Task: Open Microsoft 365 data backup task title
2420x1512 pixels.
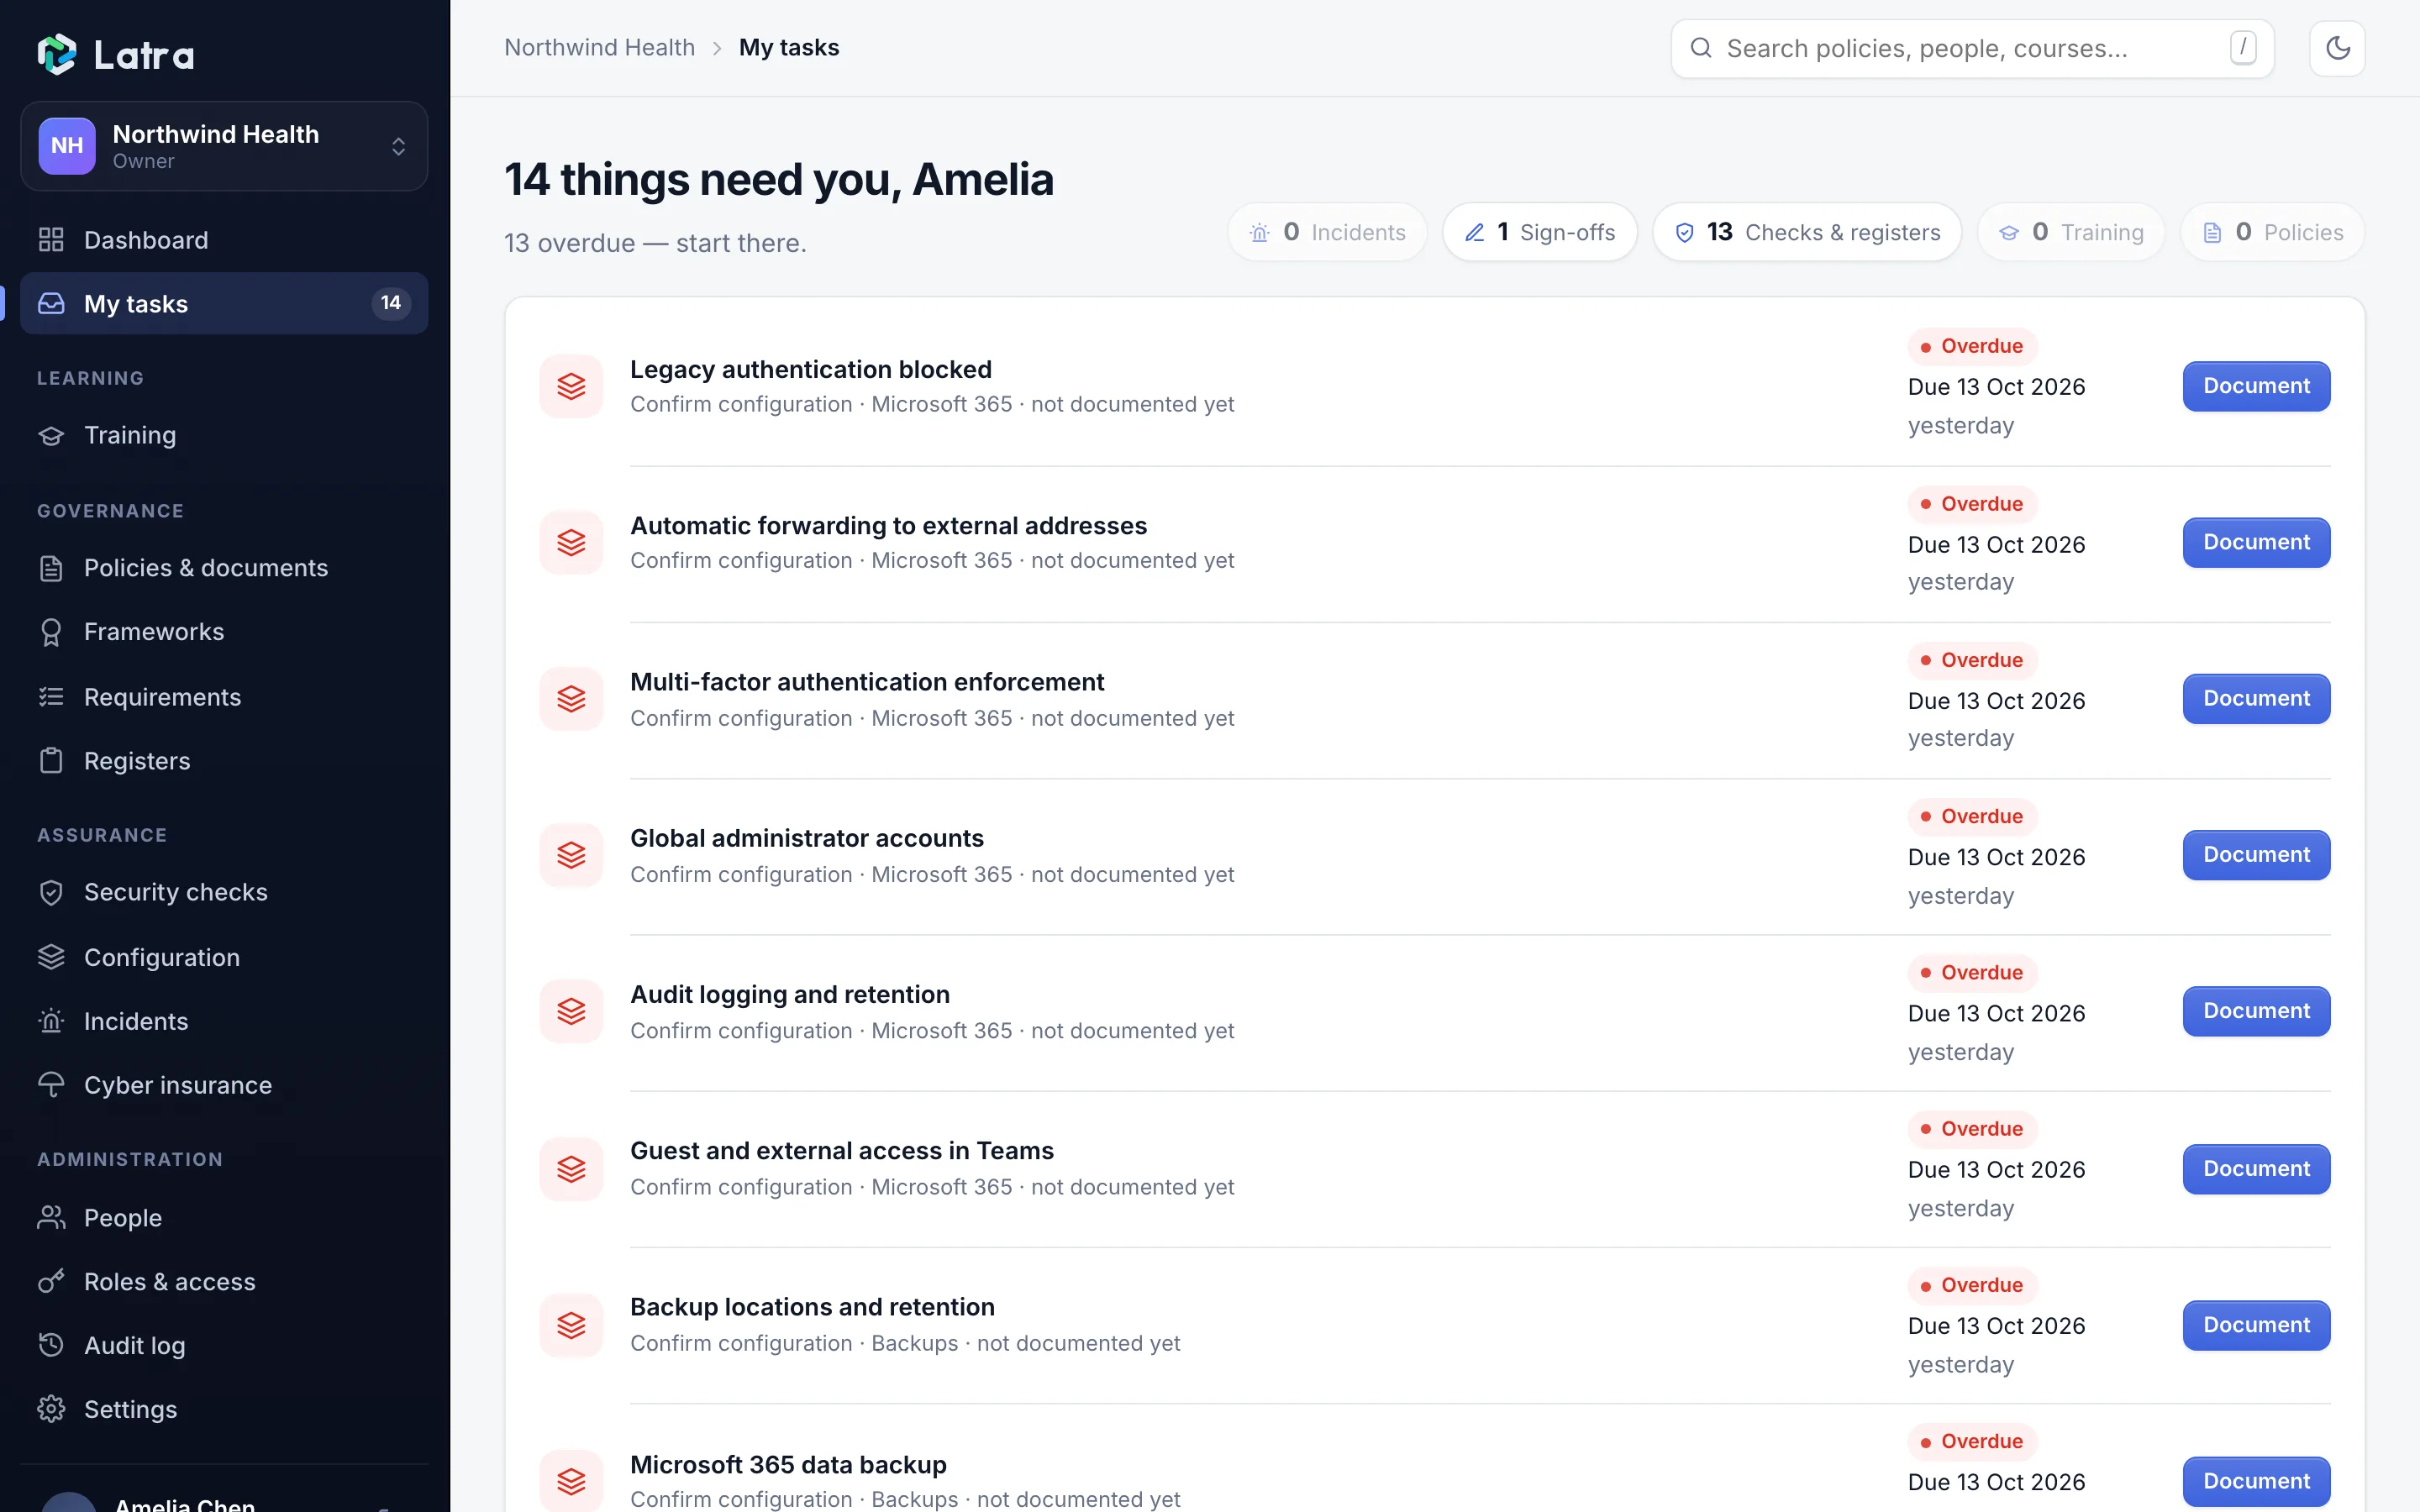Action: click(x=788, y=1464)
